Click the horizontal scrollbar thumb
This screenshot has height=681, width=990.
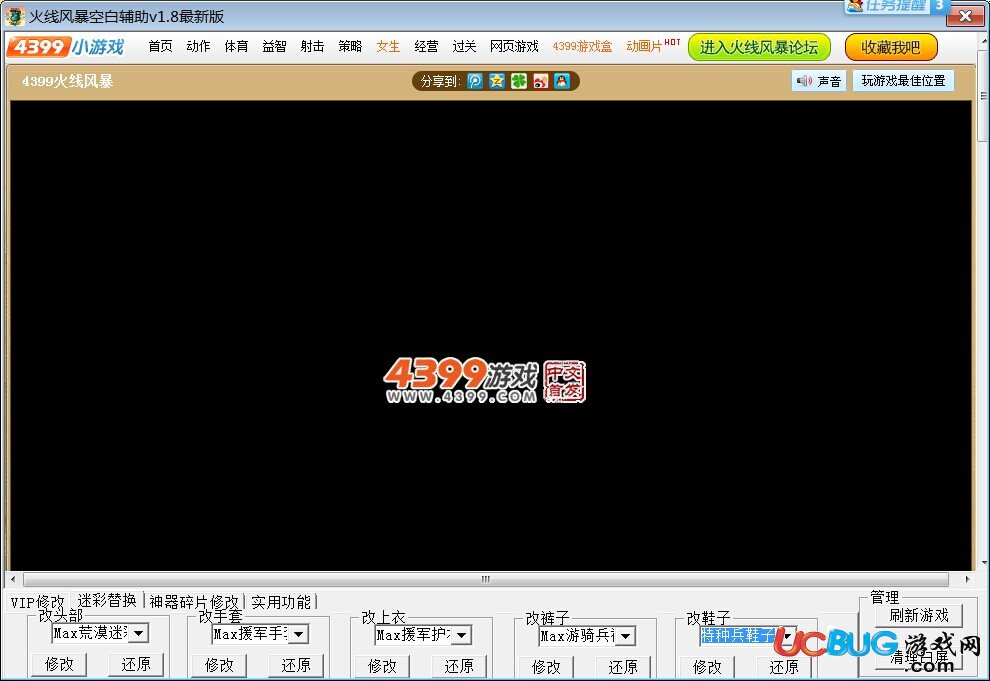point(486,579)
